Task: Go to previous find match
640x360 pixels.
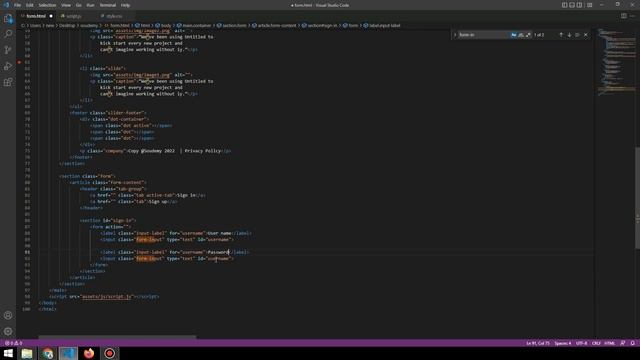Action: (x=561, y=35)
